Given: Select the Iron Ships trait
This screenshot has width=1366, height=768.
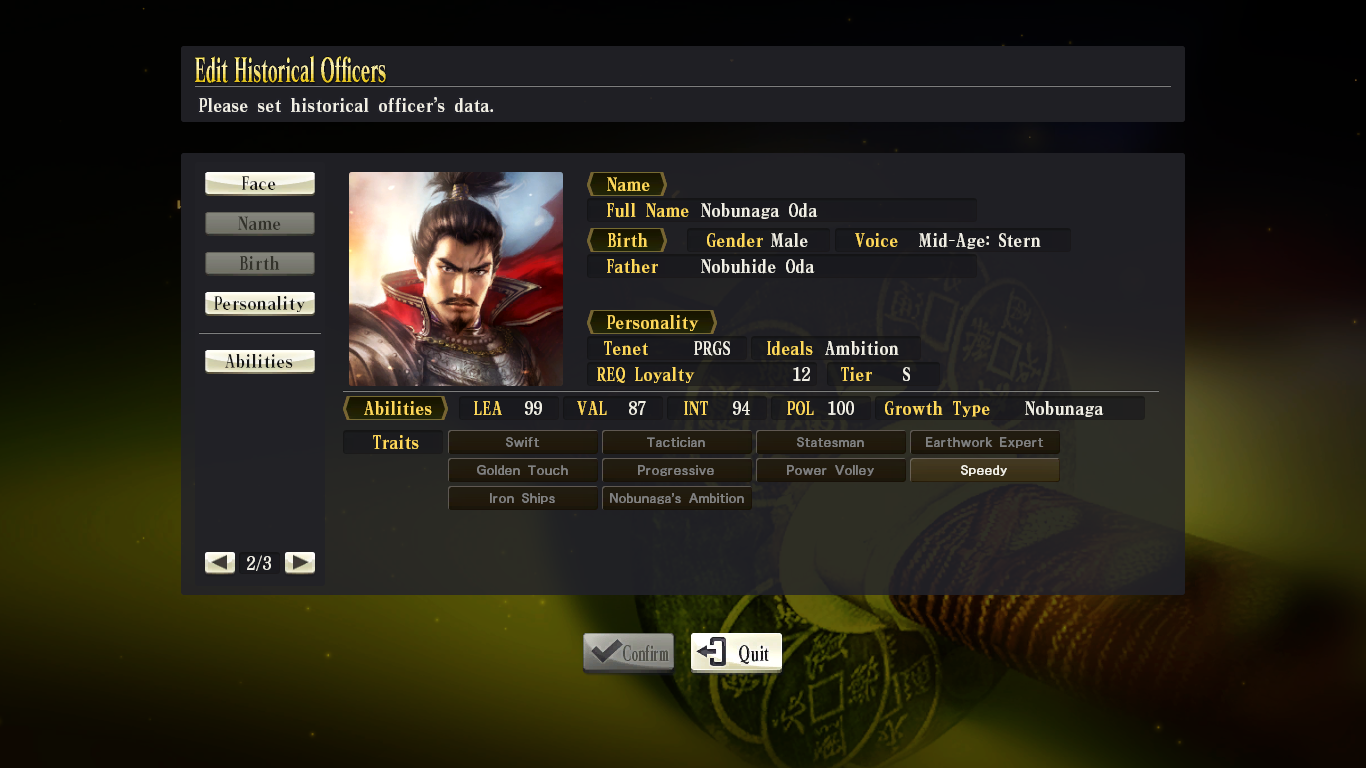Looking at the screenshot, I should pos(523,498).
